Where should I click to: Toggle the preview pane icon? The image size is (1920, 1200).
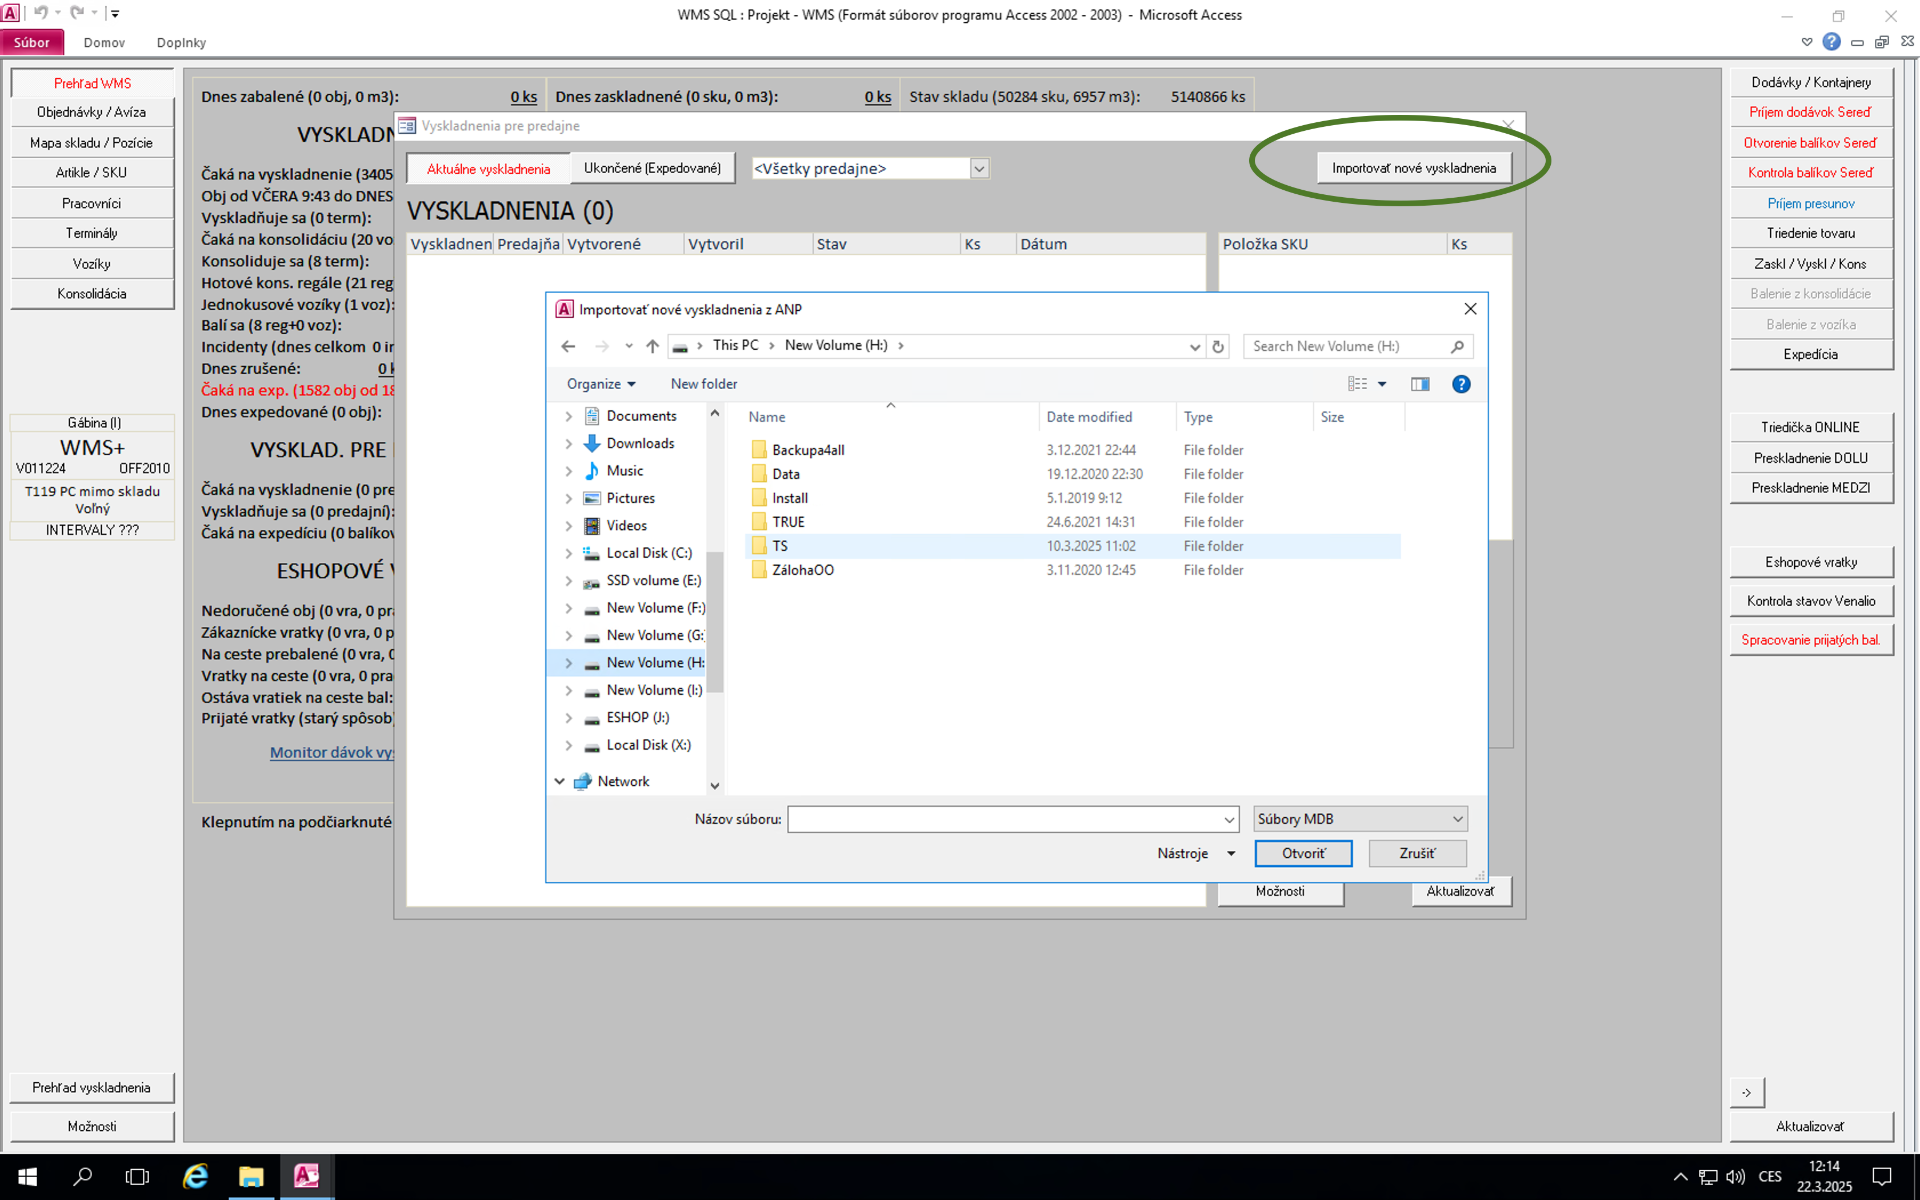tap(1419, 384)
